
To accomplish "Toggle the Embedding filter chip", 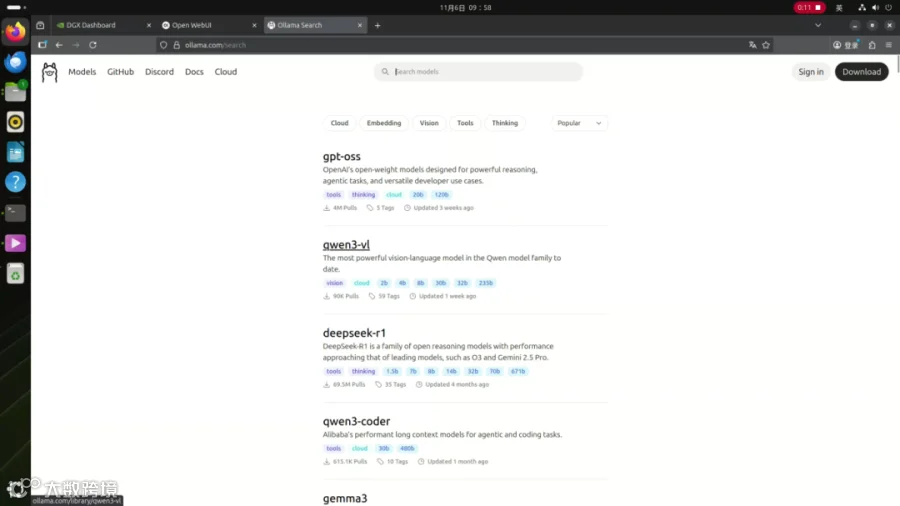I will point(384,123).
